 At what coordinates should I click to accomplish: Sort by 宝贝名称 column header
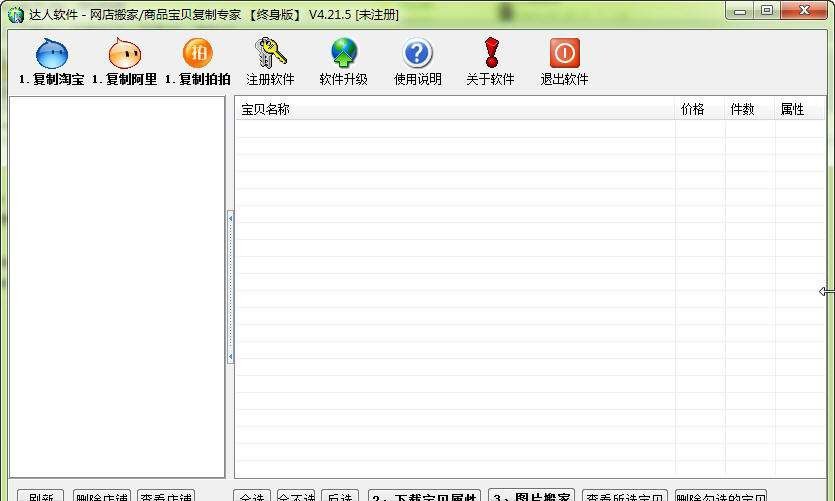tap(455, 109)
